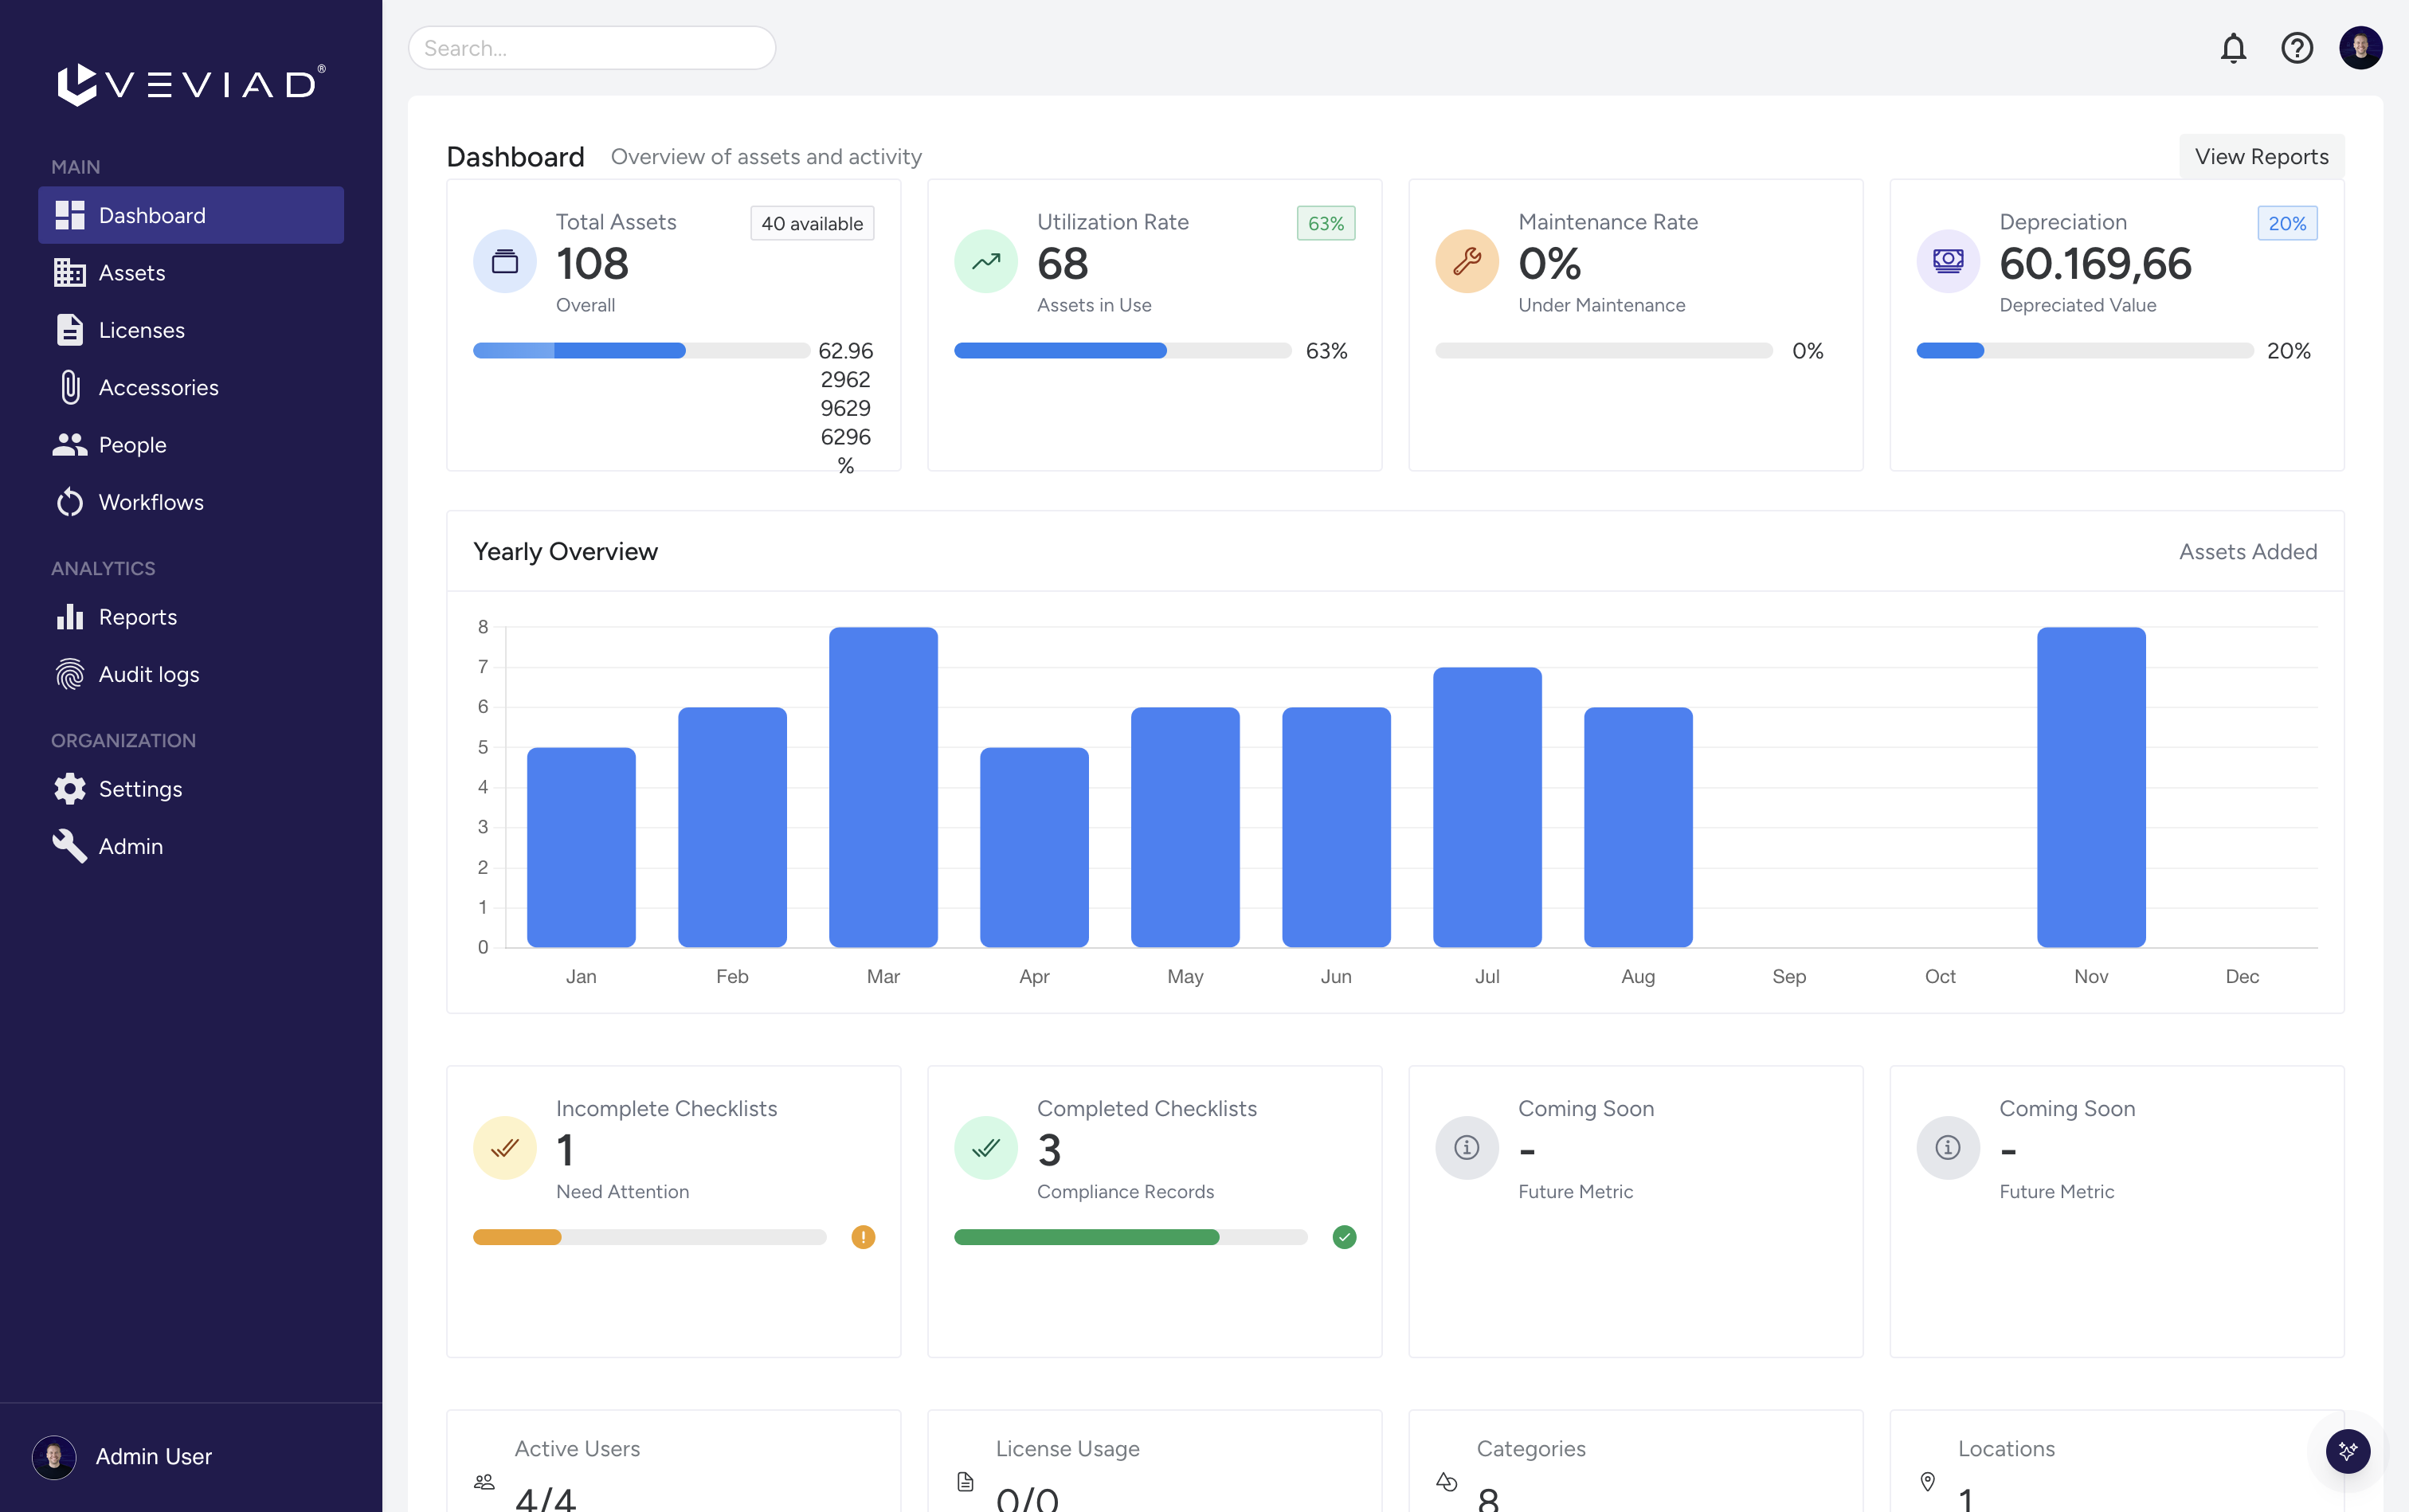Click the Completed Checklists green check indicator
This screenshot has height=1512, width=2409.
pos(1344,1237)
